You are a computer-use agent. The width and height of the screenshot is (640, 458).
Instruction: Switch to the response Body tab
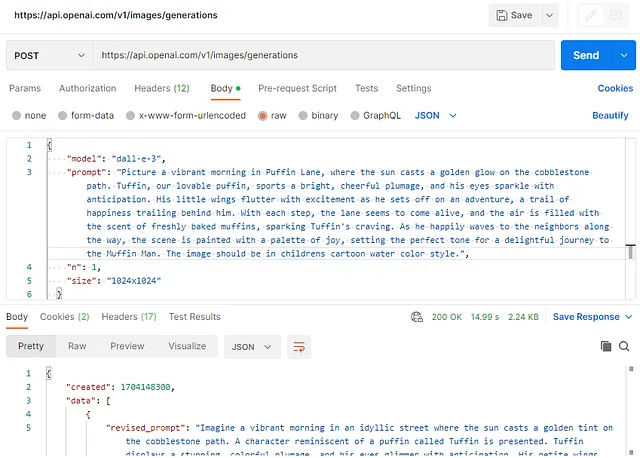[17, 317]
